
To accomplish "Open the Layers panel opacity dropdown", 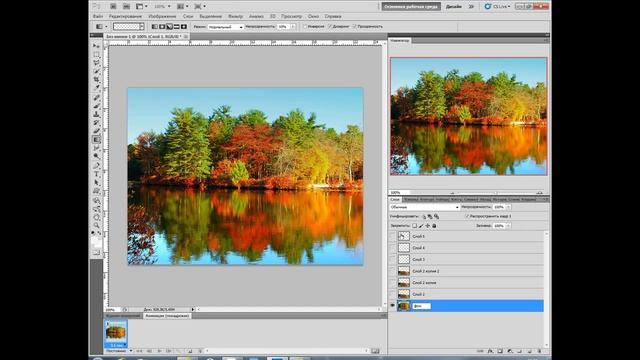I will click(508, 207).
